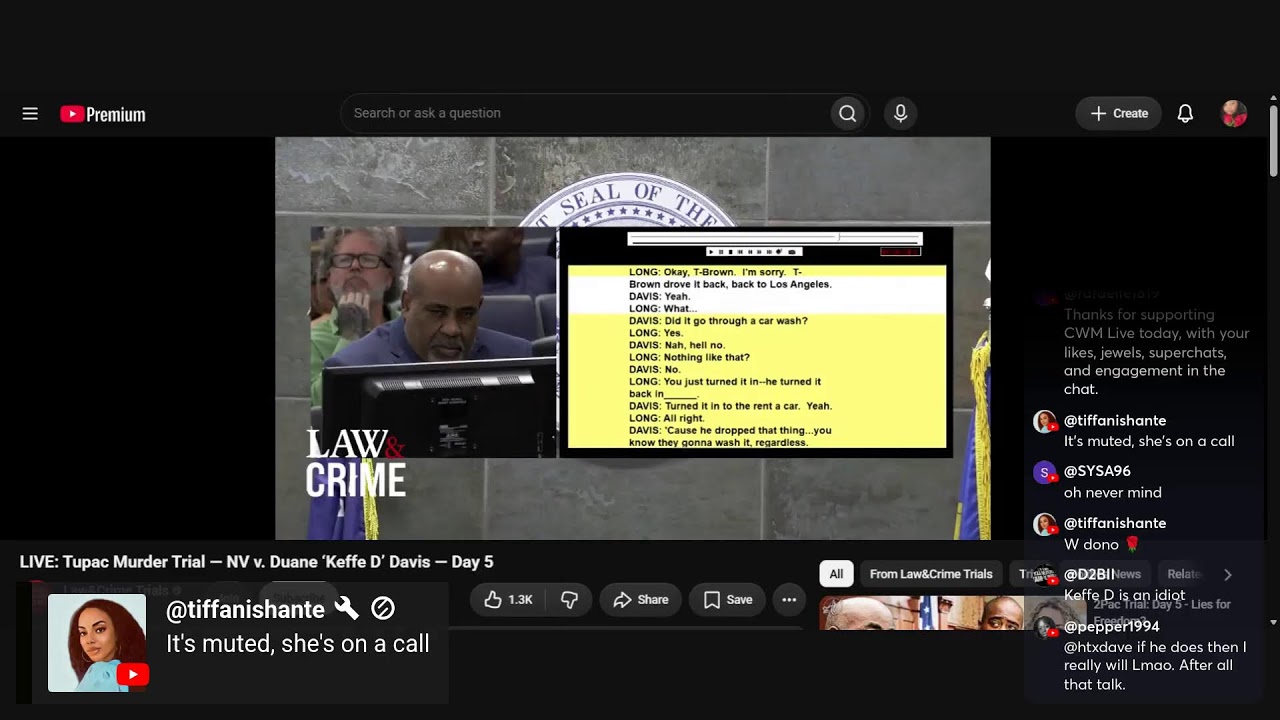
Task: Click chat message 'oh never mind'
Action: click(x=1113, y=493)
